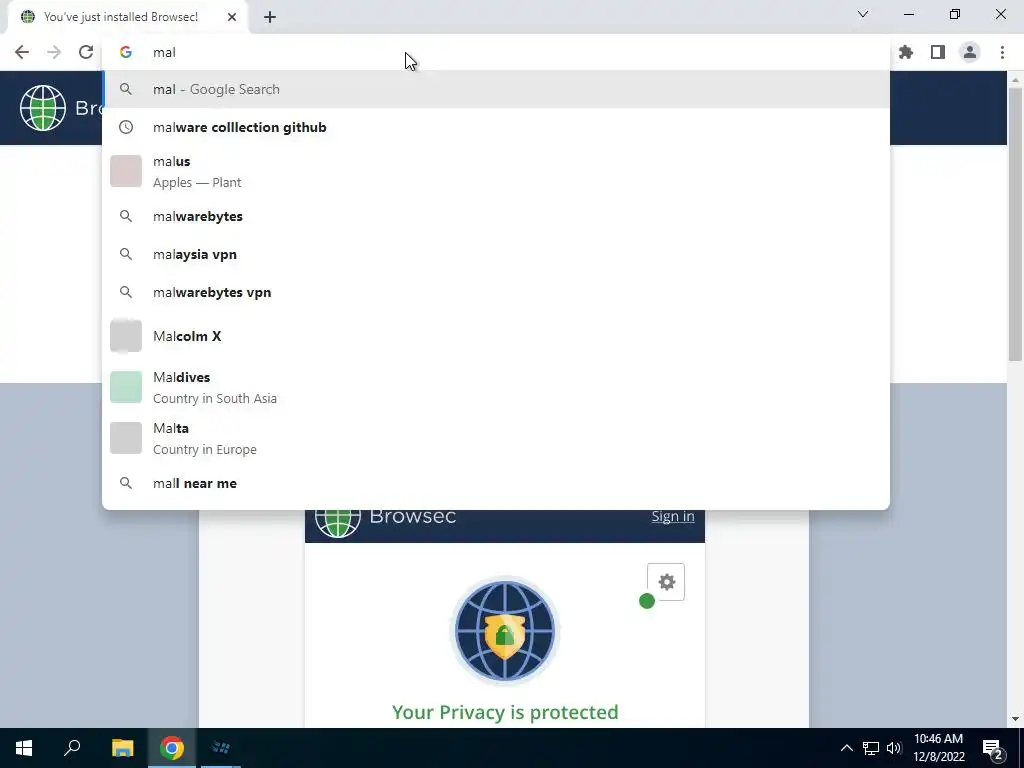Open Windows taskbar search

coord(72,748)
